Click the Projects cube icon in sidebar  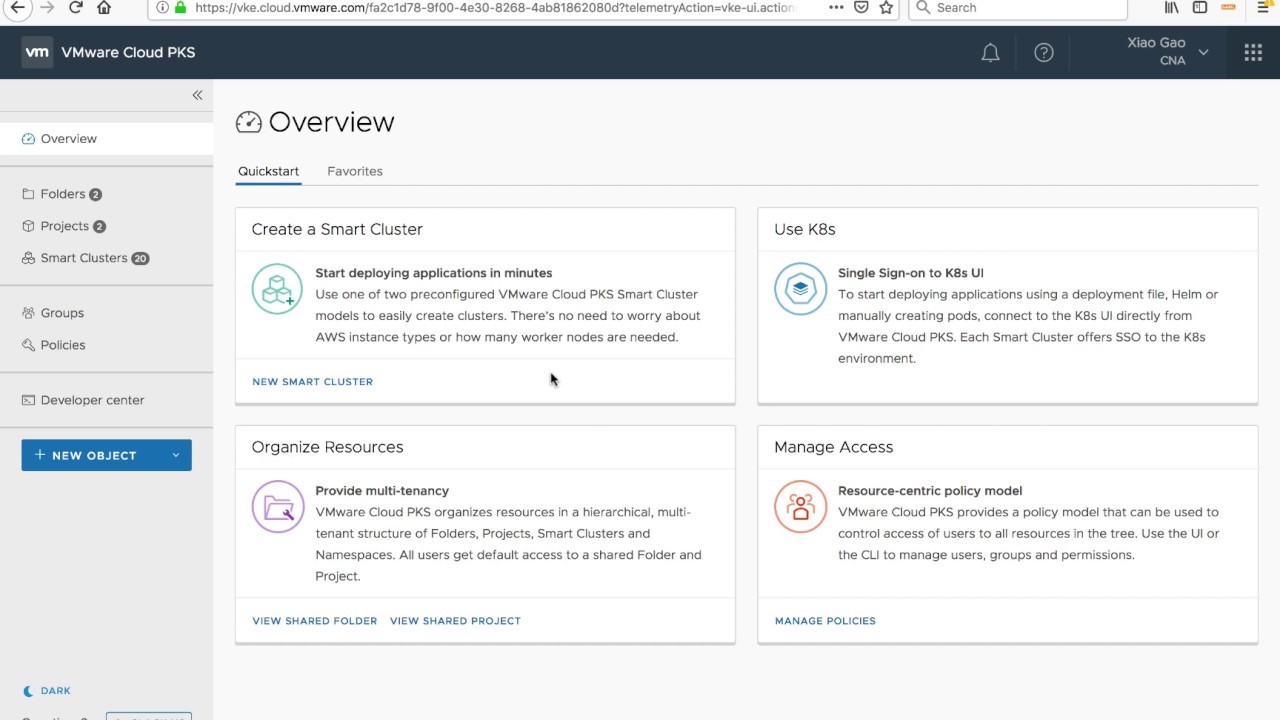[29, 226]
